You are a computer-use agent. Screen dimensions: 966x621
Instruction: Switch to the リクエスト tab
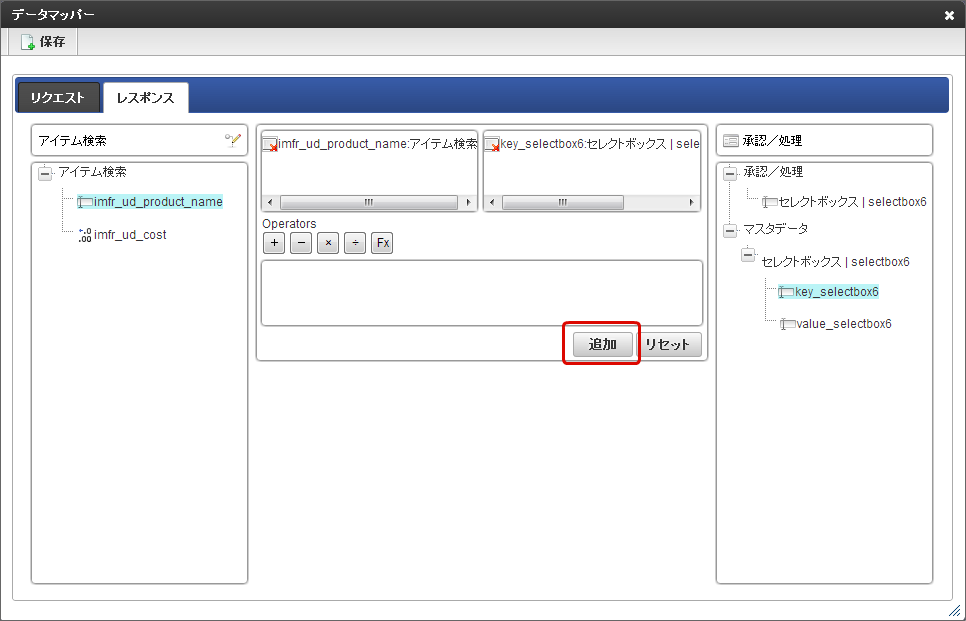tap(58, 98)
